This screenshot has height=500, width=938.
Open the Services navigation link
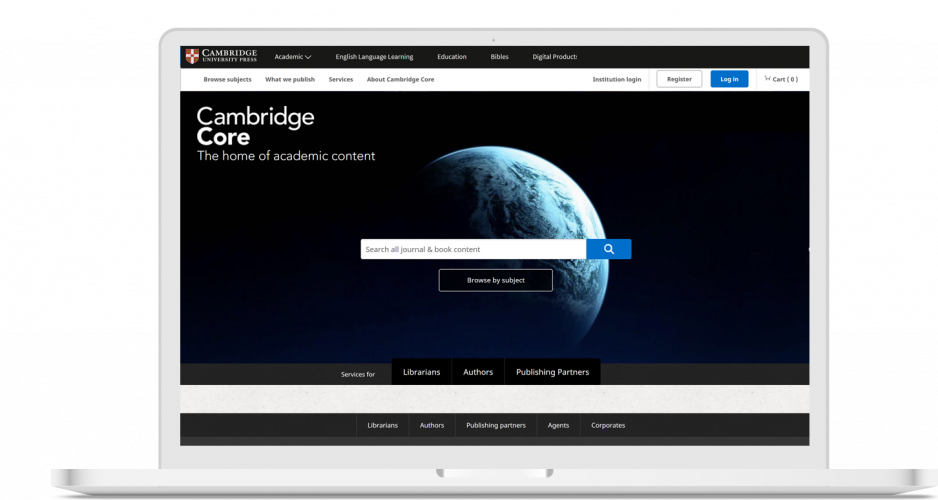point(340,79)
